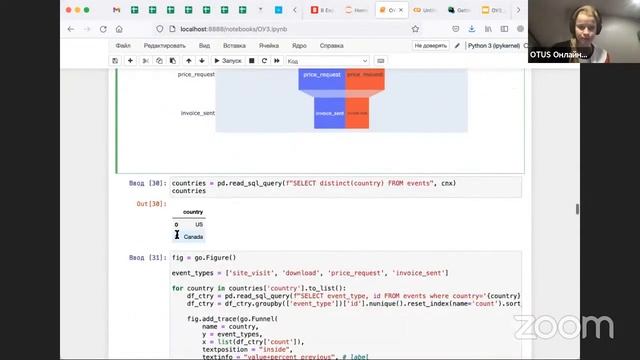Click the blue invoice_sent funnel segment

tap(330, 113)
